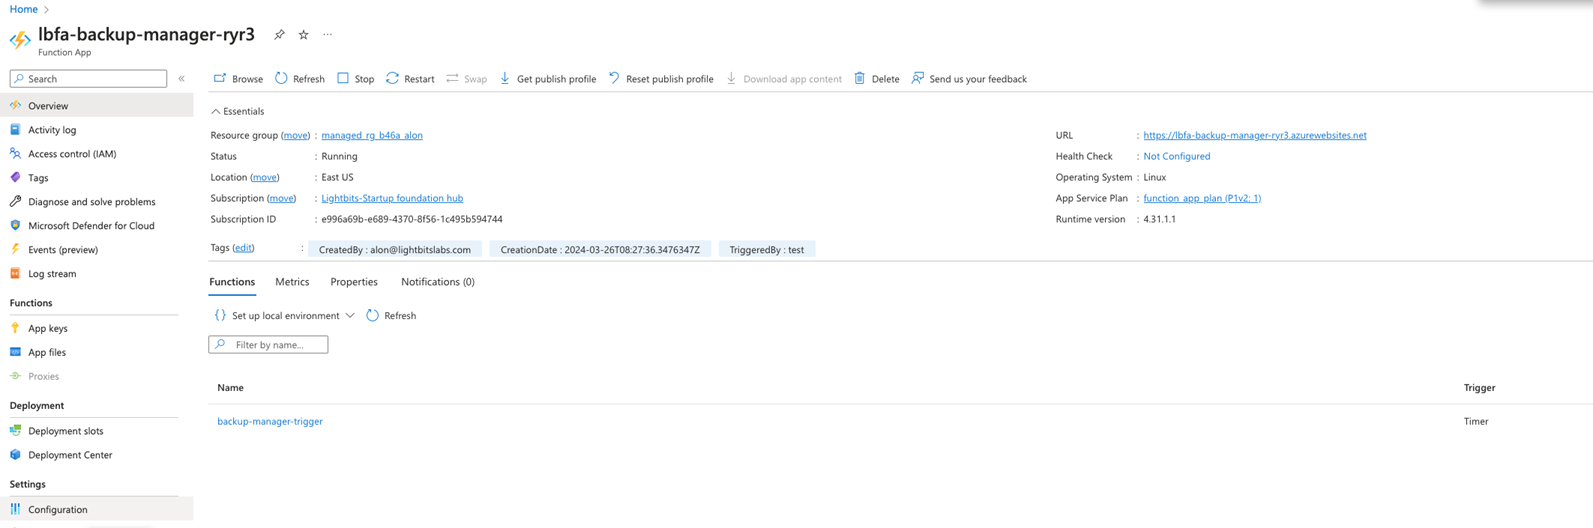Image resolution: width=1593 pixels, height=528 pixels.
Task: Switch to the Properties tab
Action: pyautogui.click(x=354, y=282)
